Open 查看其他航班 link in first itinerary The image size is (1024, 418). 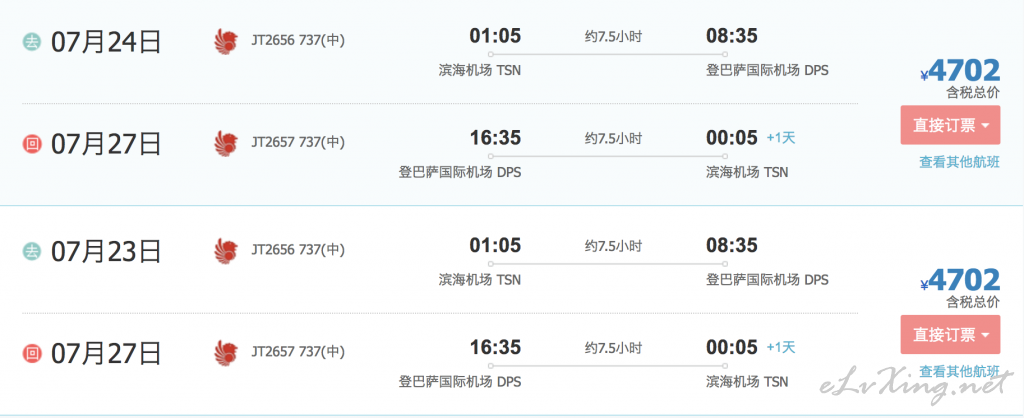point(959,163)
